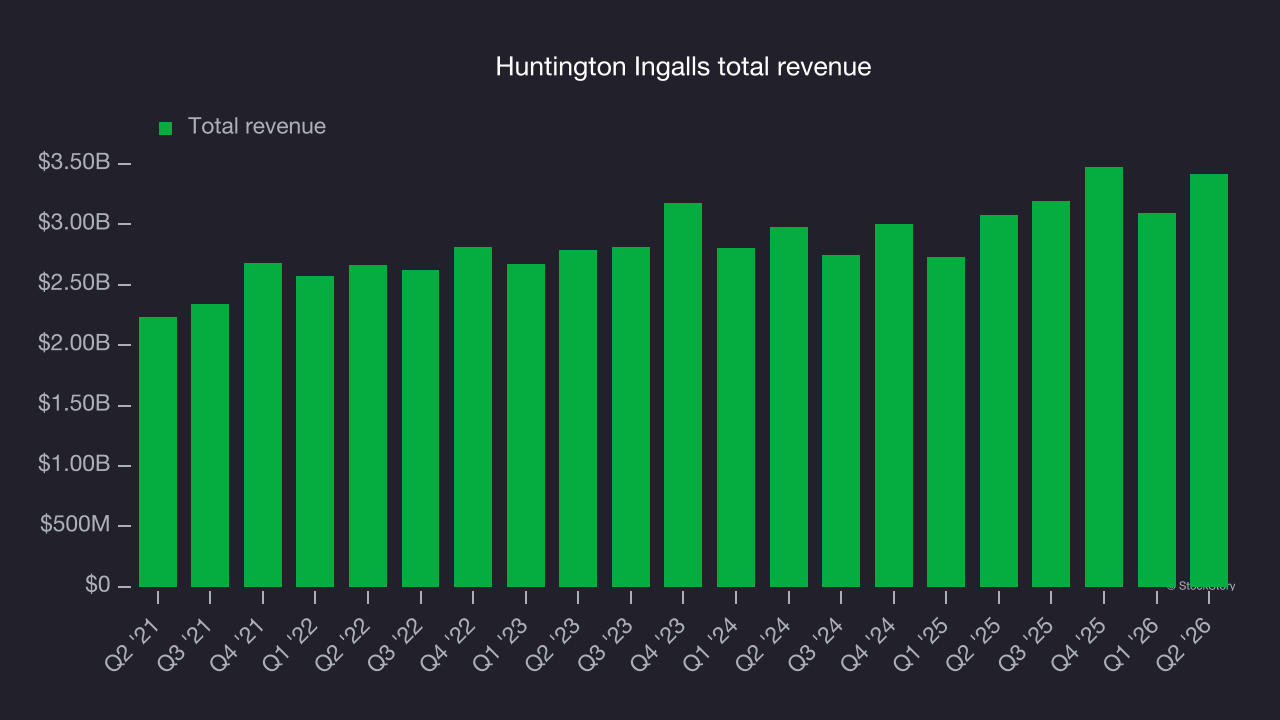Pick the Q2 '23 revenue bar
The width and height of the screenshot is (1280, 720).
click(x=578, y=418)
